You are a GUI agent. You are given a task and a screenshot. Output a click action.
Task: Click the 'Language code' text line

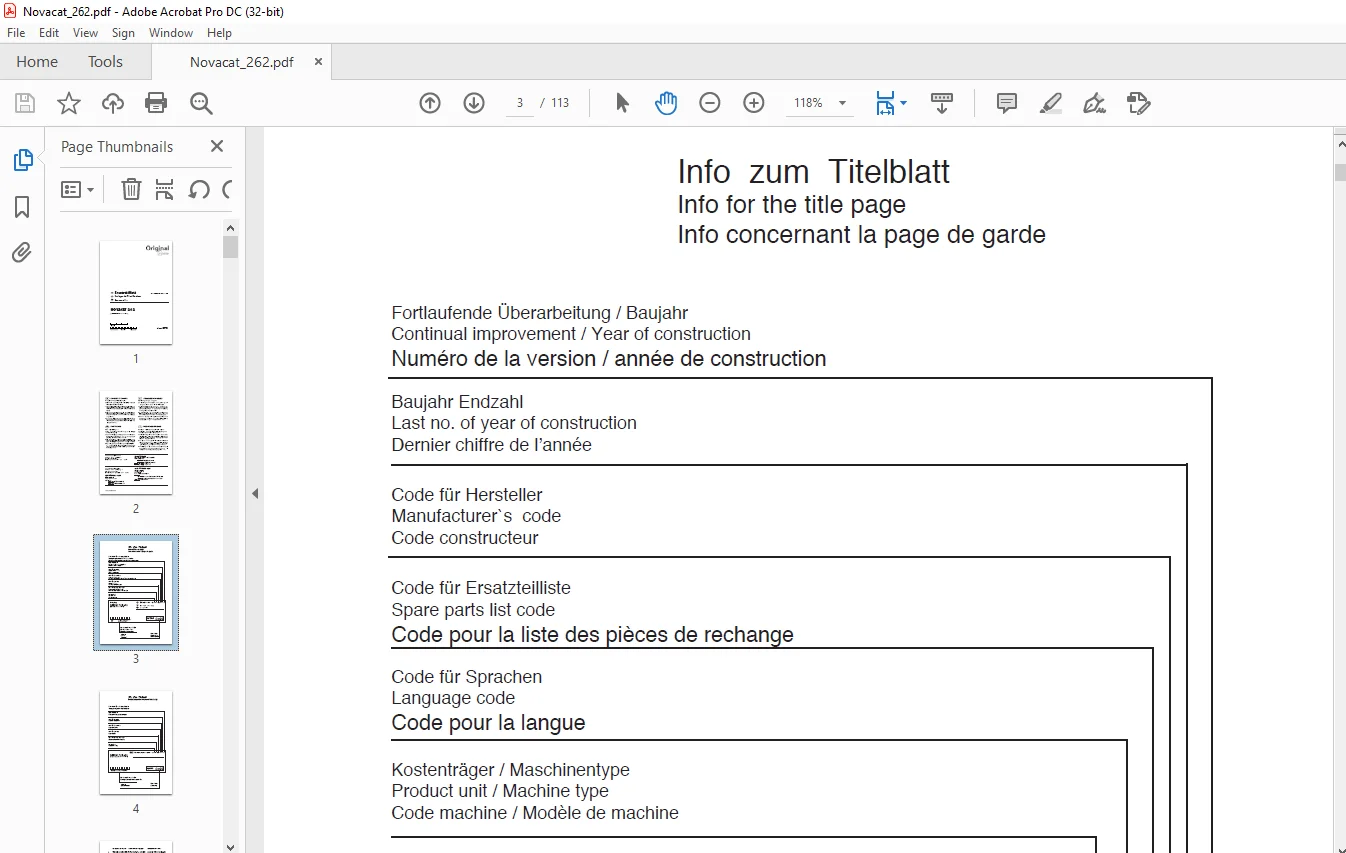point(453,698)
